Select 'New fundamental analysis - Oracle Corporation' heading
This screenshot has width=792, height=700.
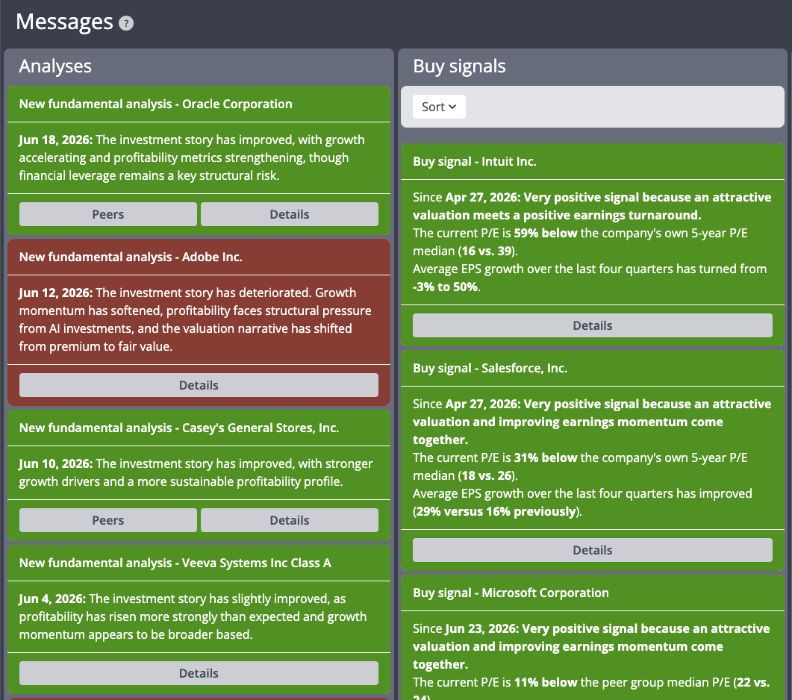coord(156,104)
